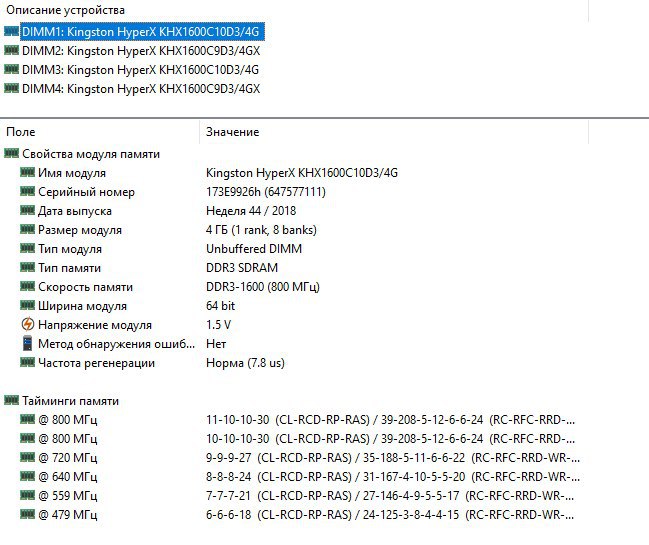Select the 'Метод обнаружения ошиб...' field label
649x545 pixels.
pos(116,344)
